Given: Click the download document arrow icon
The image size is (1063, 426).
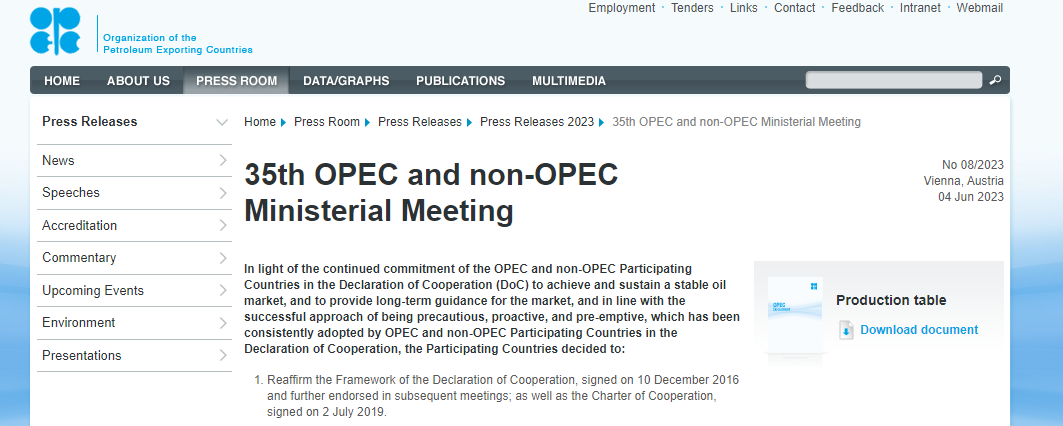Looking at the screenshot, I should pos(846,330).
